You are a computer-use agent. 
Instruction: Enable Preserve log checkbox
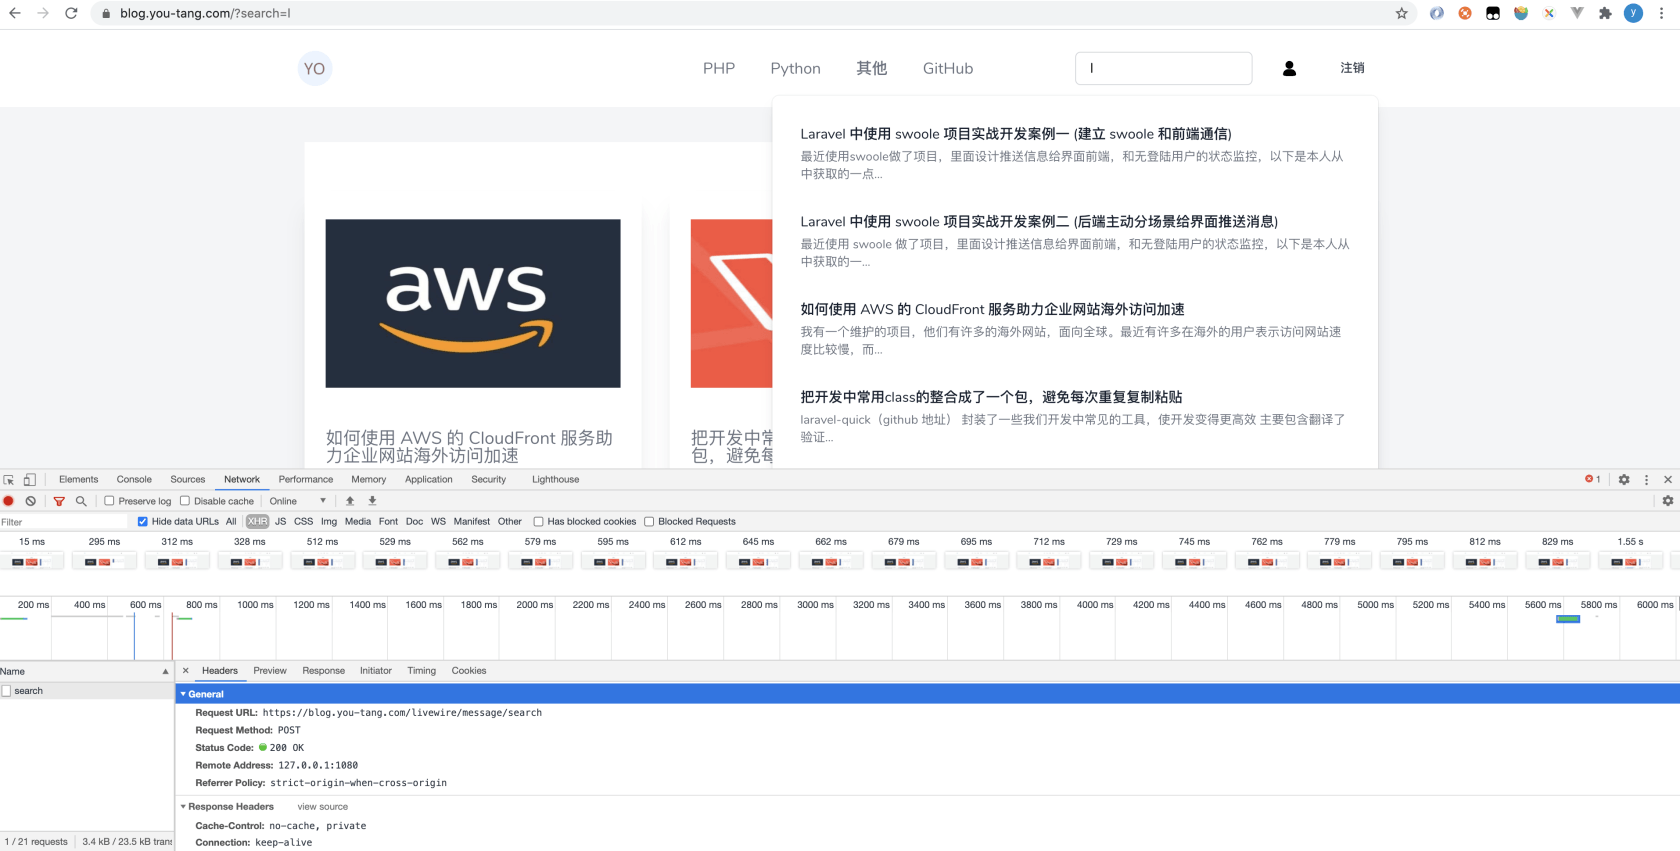(109, 501)
